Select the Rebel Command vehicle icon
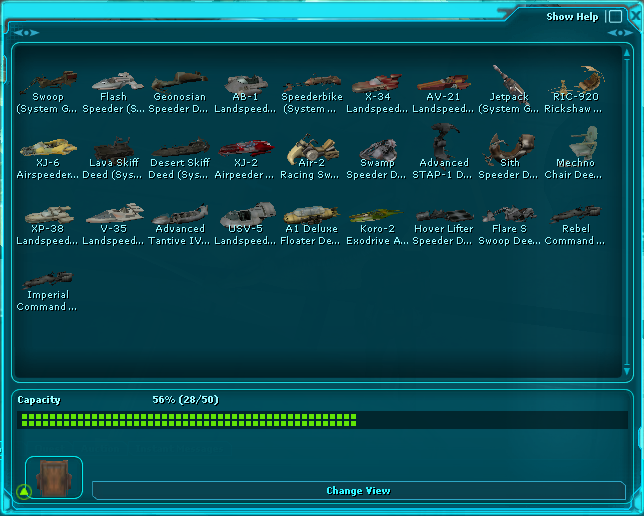The image size is (644, 516). tap(576, 214)
